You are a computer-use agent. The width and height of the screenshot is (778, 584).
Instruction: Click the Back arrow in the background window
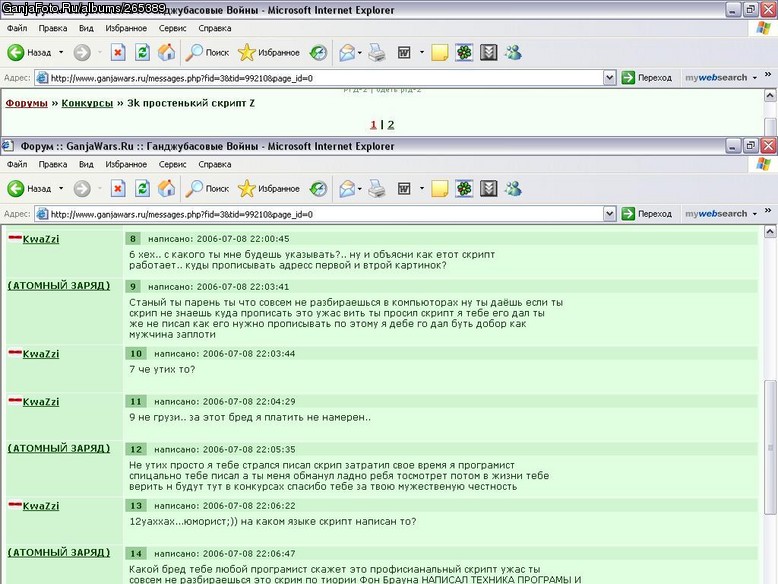tap(15, 52)
